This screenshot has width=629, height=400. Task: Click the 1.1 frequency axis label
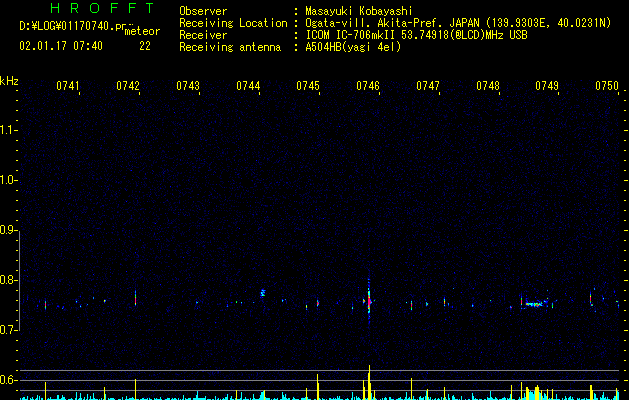click(x=8, y=130)
